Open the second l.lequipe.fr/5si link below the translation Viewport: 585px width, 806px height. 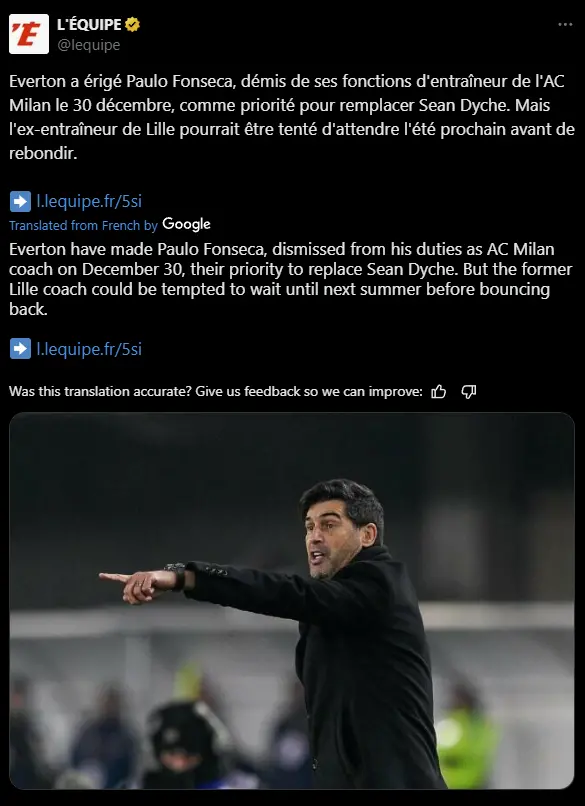pos(89,349)
